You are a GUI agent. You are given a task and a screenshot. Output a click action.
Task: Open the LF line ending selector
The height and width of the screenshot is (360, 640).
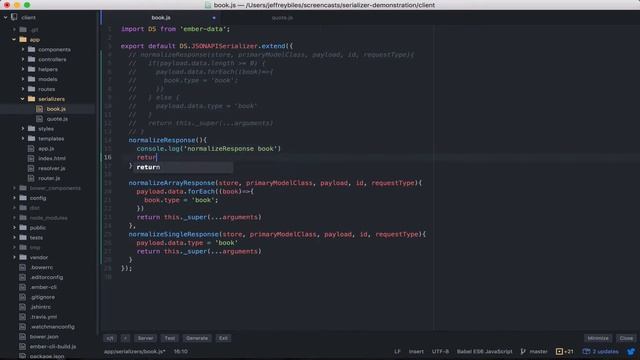397,351
